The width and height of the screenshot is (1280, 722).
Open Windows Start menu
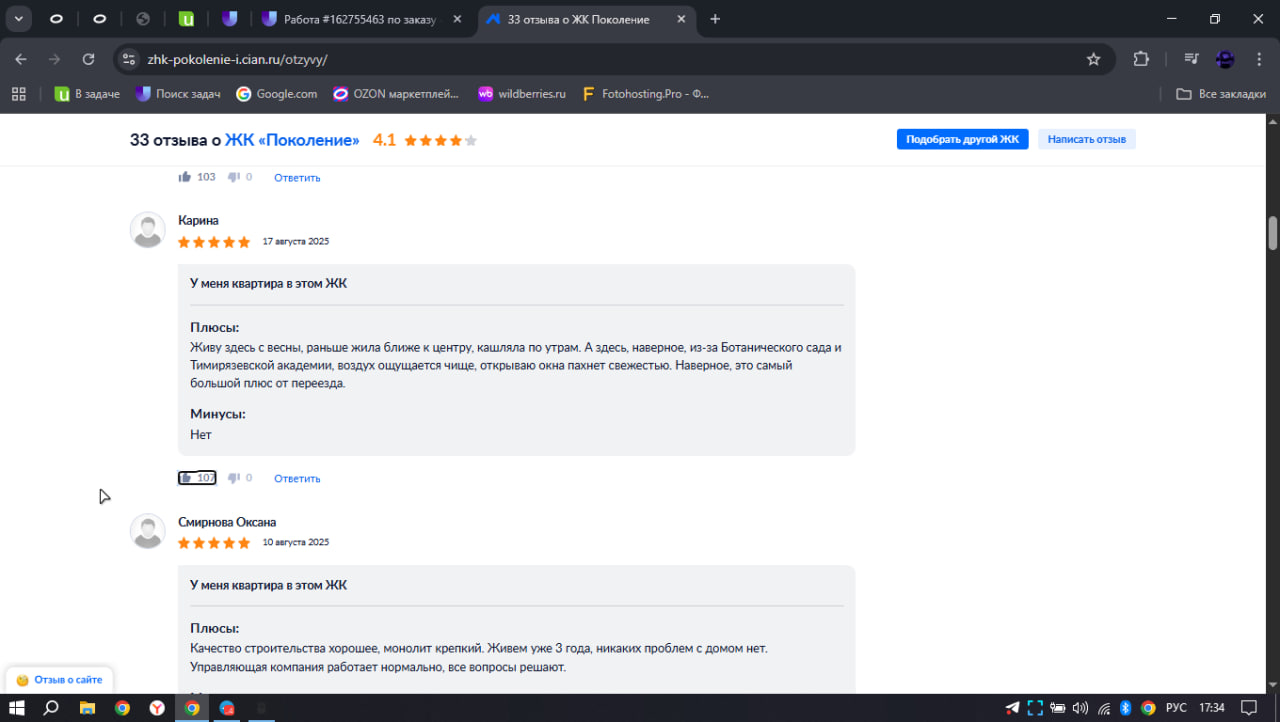pyautogui.click(x=17, y=707)
